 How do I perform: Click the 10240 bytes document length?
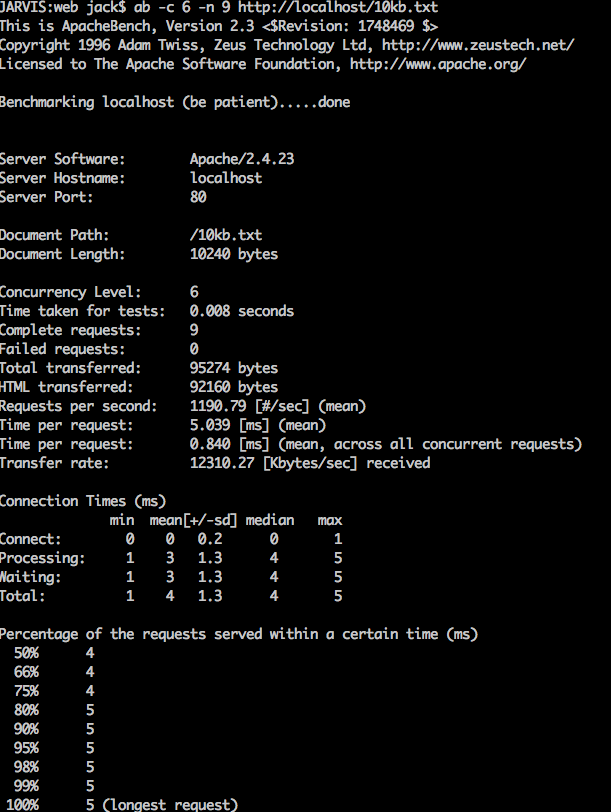tap(234, 254)
